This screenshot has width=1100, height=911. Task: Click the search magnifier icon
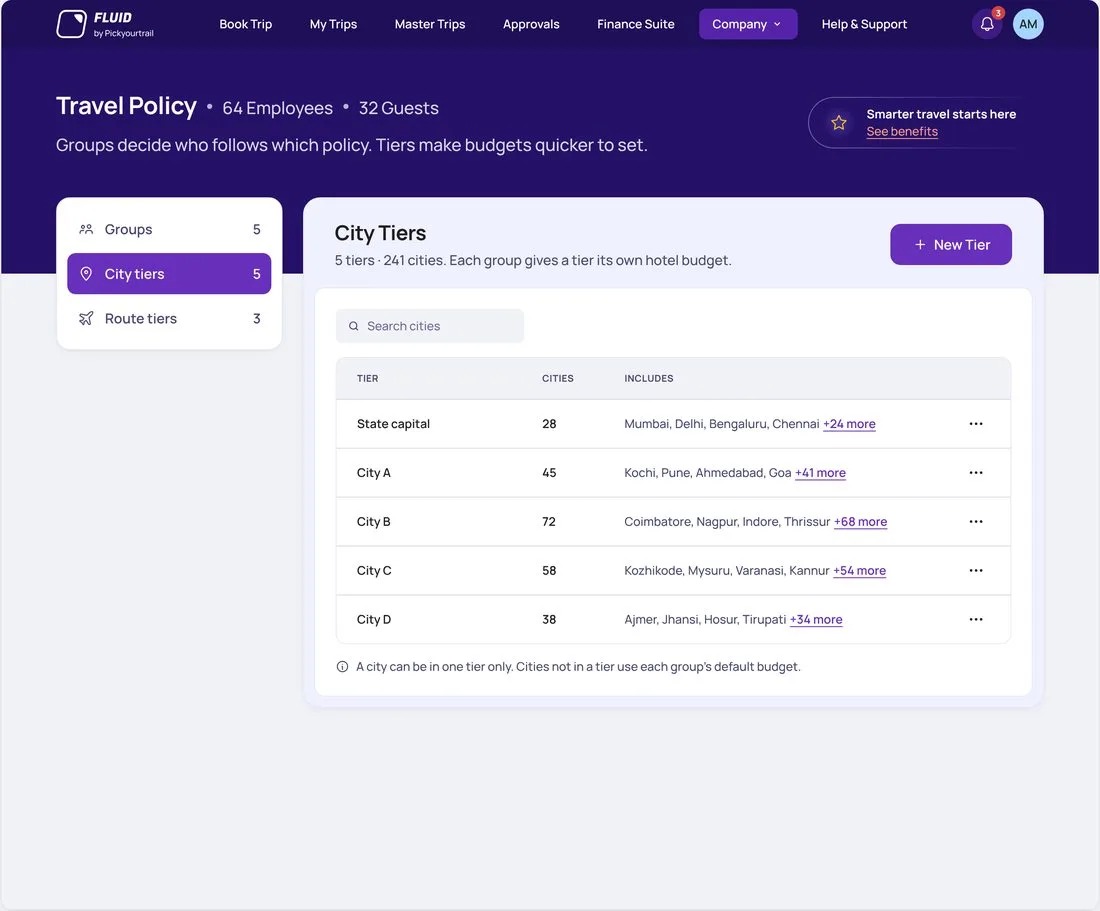pyautogui.click(x=354, y=326)
